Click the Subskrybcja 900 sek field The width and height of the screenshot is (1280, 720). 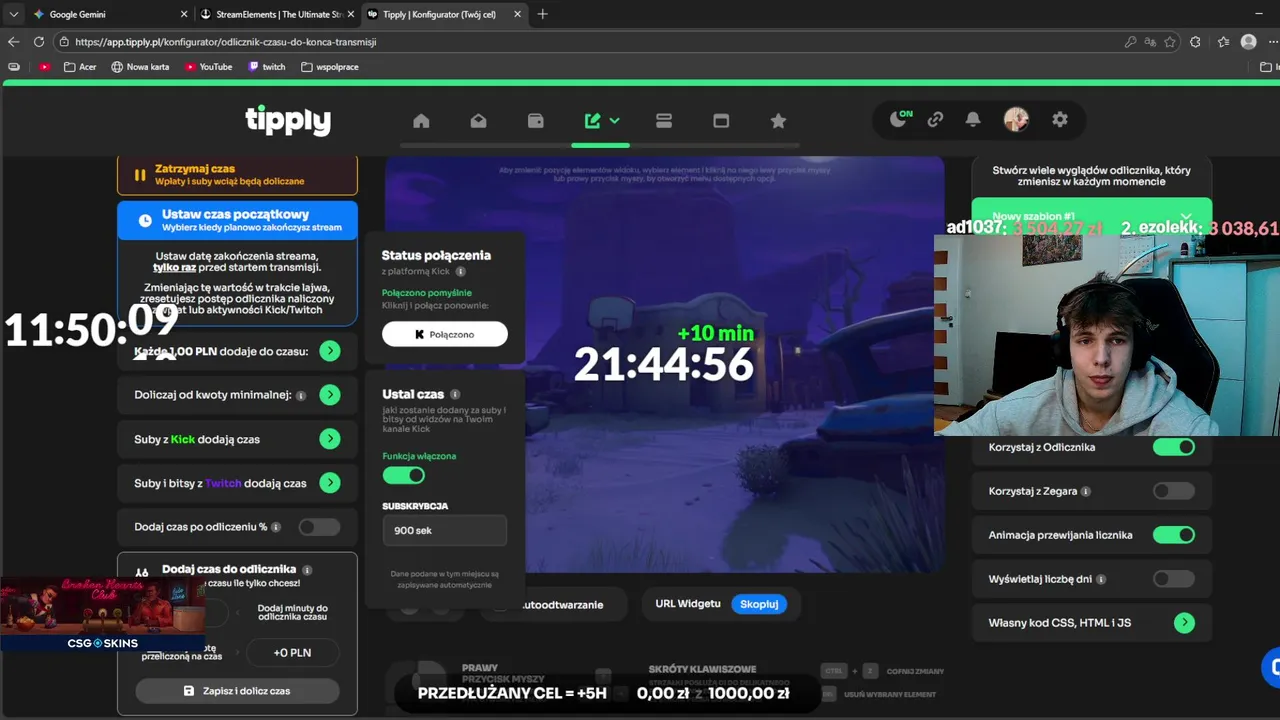[445, 530]
